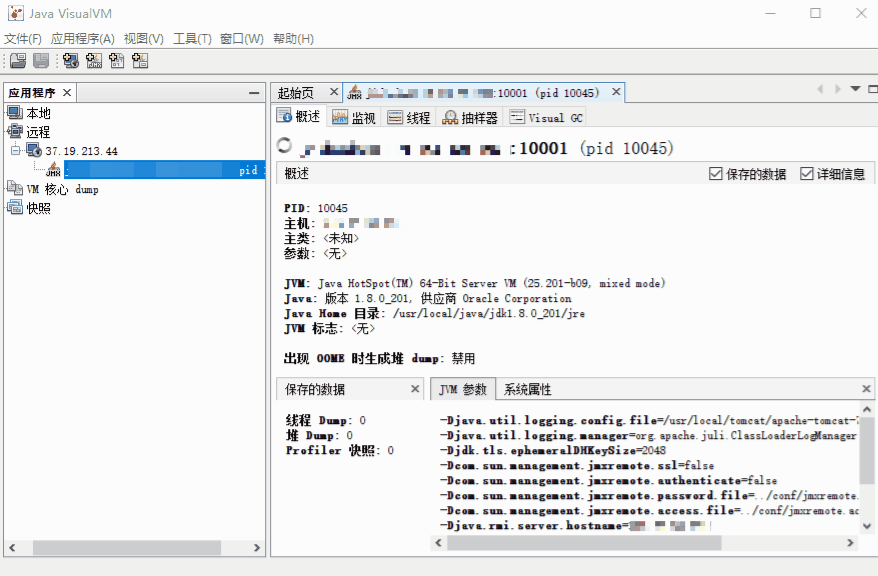The image size is (878, 576).
Task: Open the 应用程序(A) menu
Action: tap(83, 39)
